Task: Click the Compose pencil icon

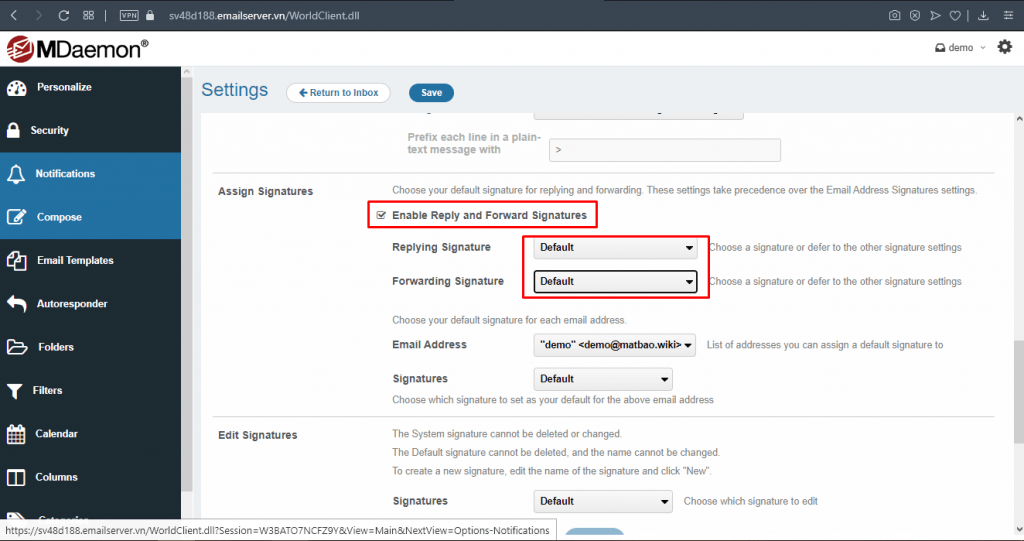Action: [x=16, y=217]
